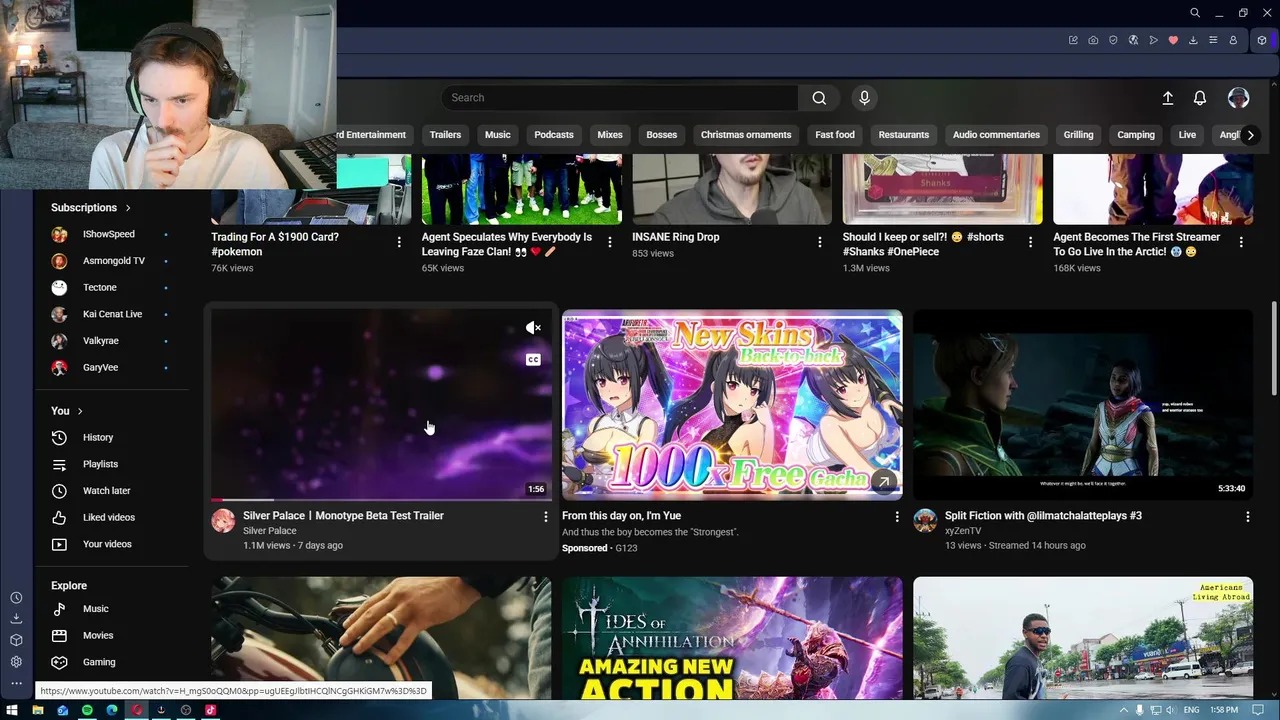
Task: Open the Silver Palace channel avatar
Action: point(223,521)
